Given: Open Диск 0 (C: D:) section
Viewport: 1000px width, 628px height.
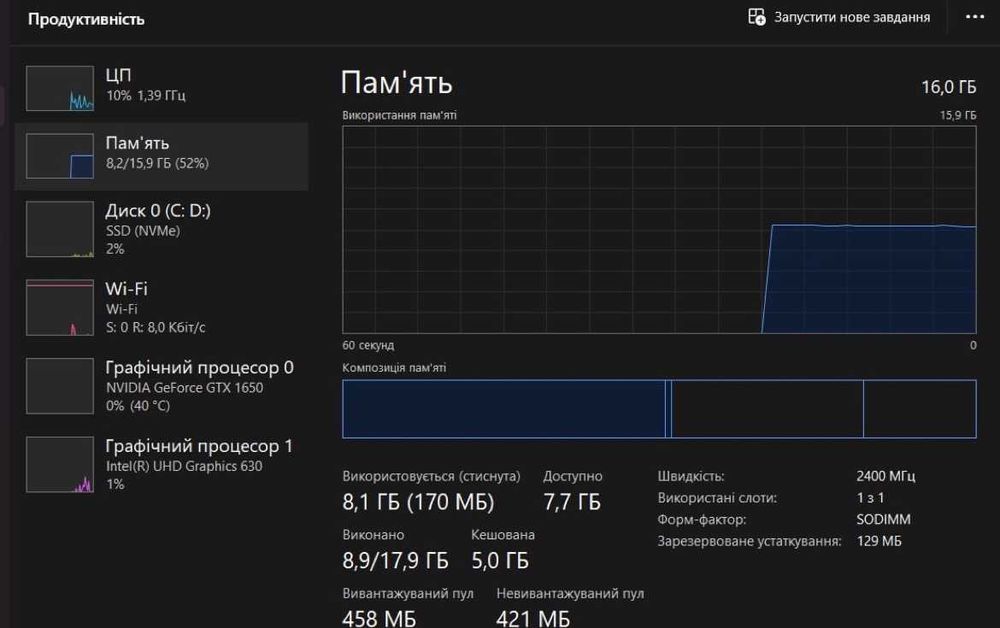Looking at the screenshot, I should [x=161, y=229].
